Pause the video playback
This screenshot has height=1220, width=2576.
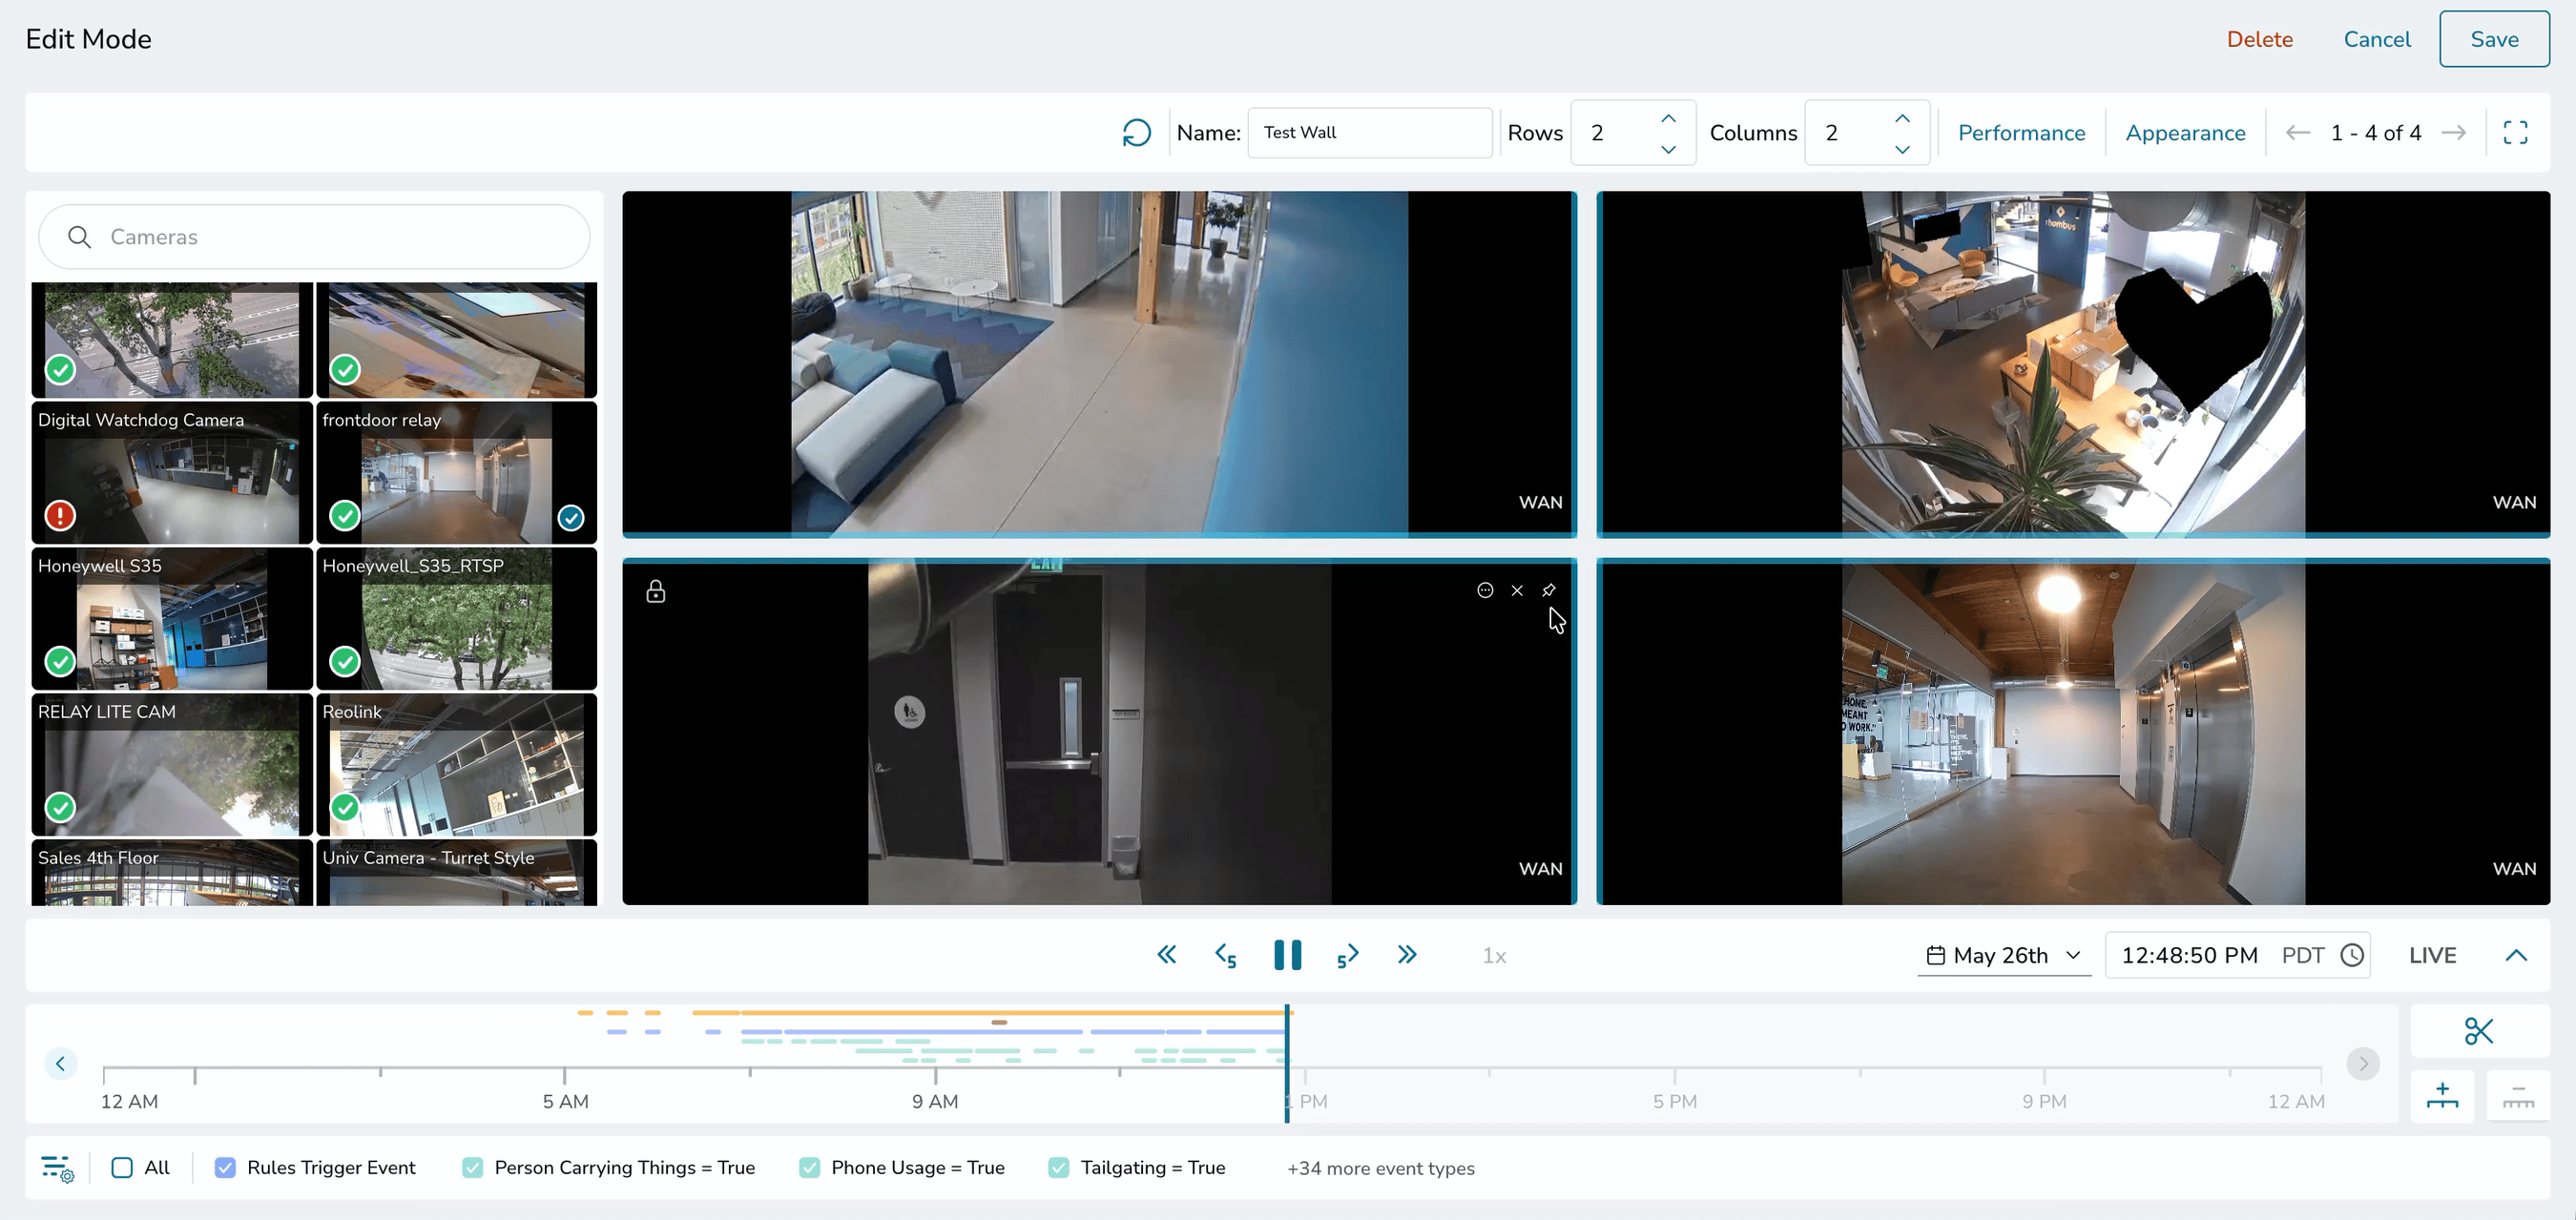click(x=1287, y=955)
